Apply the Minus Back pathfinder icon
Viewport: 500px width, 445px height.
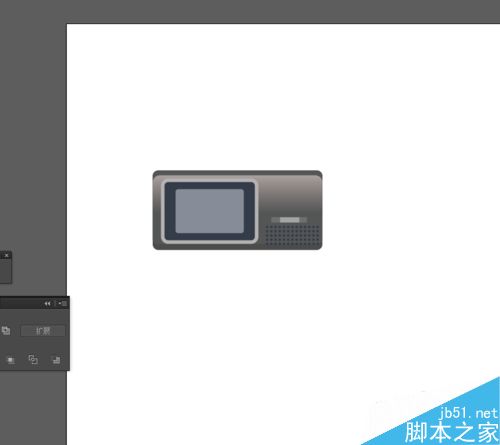(x=56, y=360)
